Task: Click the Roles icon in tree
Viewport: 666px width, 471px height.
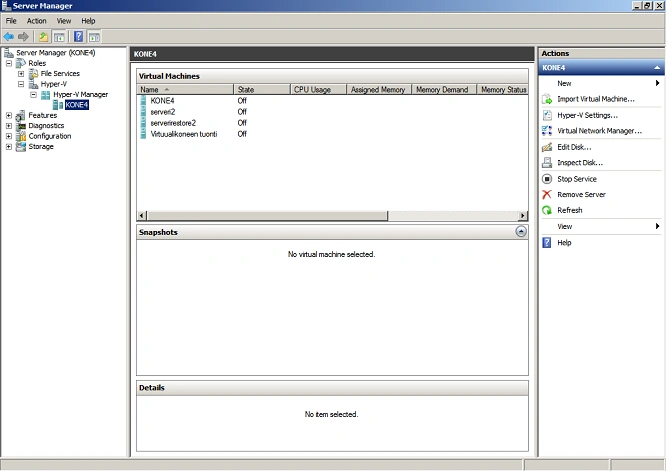Action: [x=21, y=63]
